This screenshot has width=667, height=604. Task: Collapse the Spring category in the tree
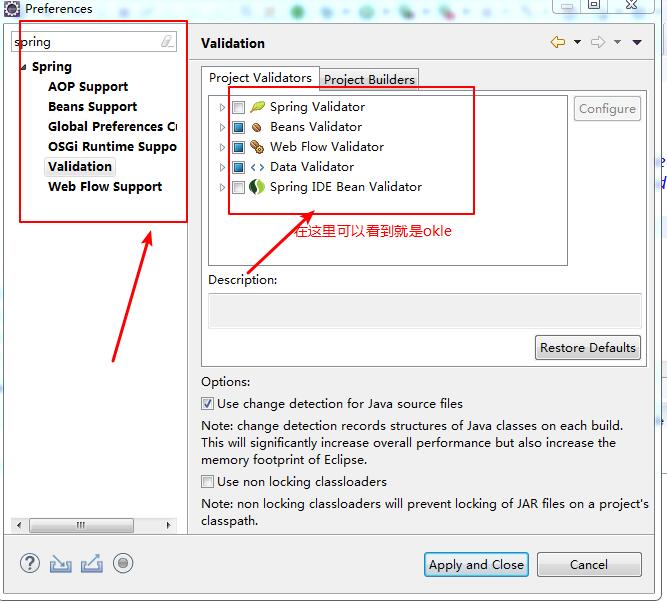(24, 67)
